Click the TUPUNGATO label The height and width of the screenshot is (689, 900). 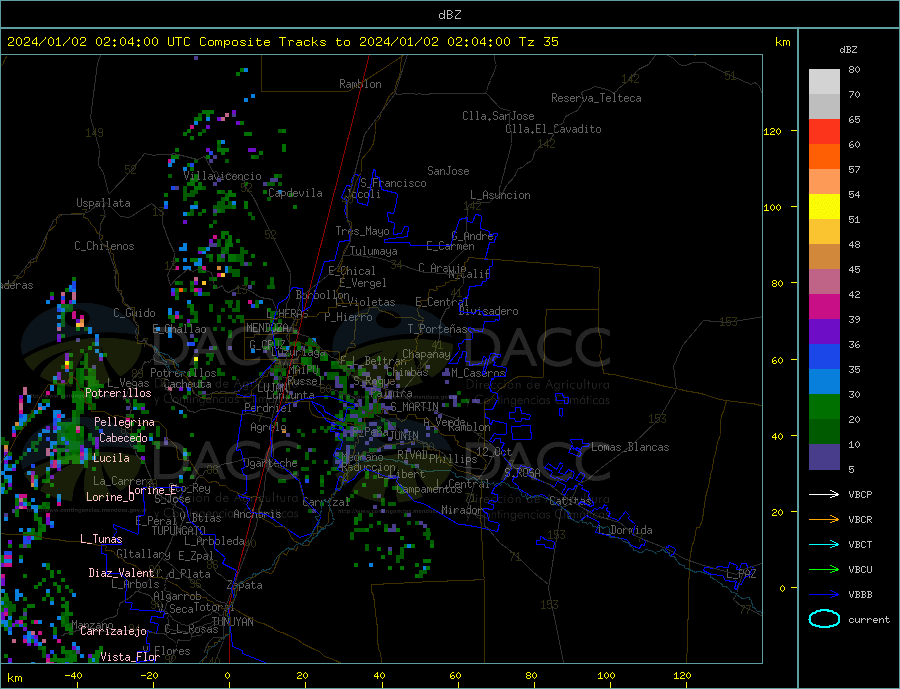[179, 531]
